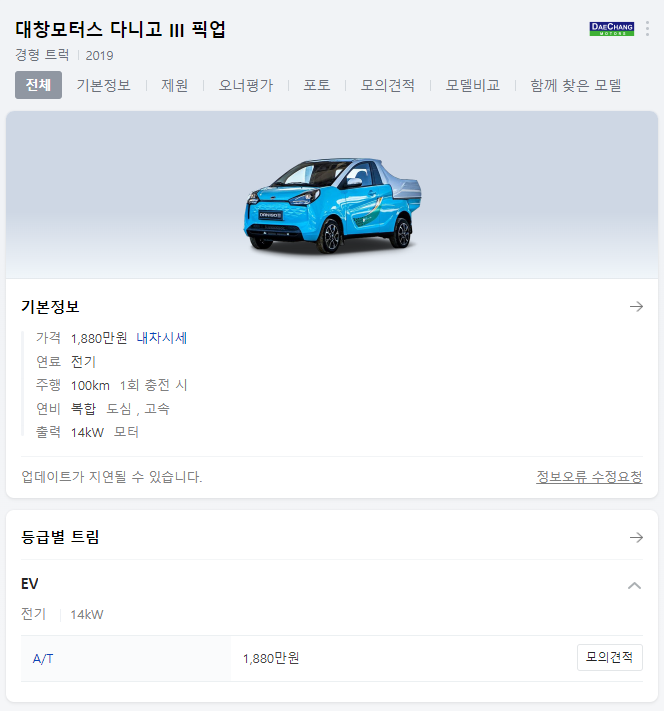Click the 전기 fuel value in 기본정보
Screen dimensions: 664x711
click(x=83, y=362)
